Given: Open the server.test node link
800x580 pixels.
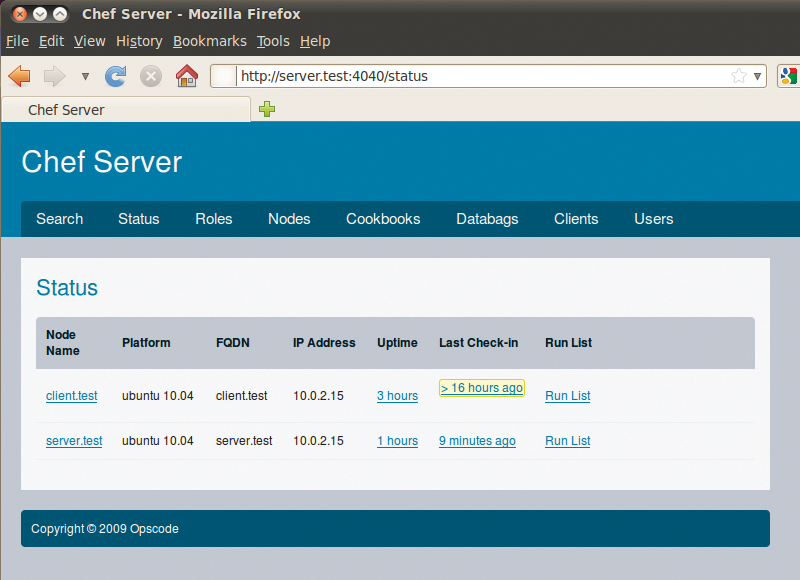Looking at the screenshot, I should pos(74,441).
